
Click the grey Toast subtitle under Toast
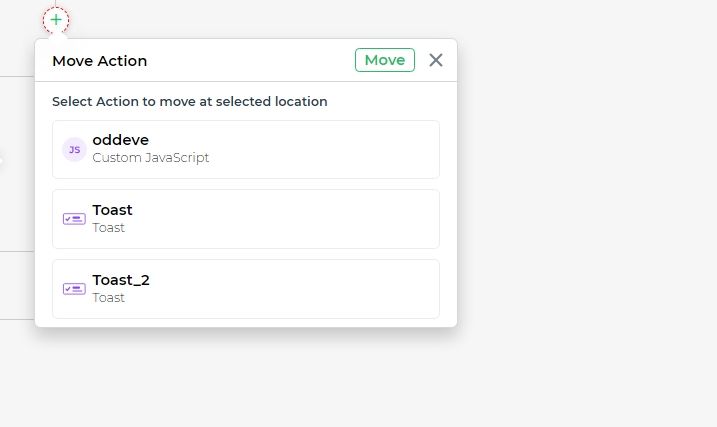108,228
